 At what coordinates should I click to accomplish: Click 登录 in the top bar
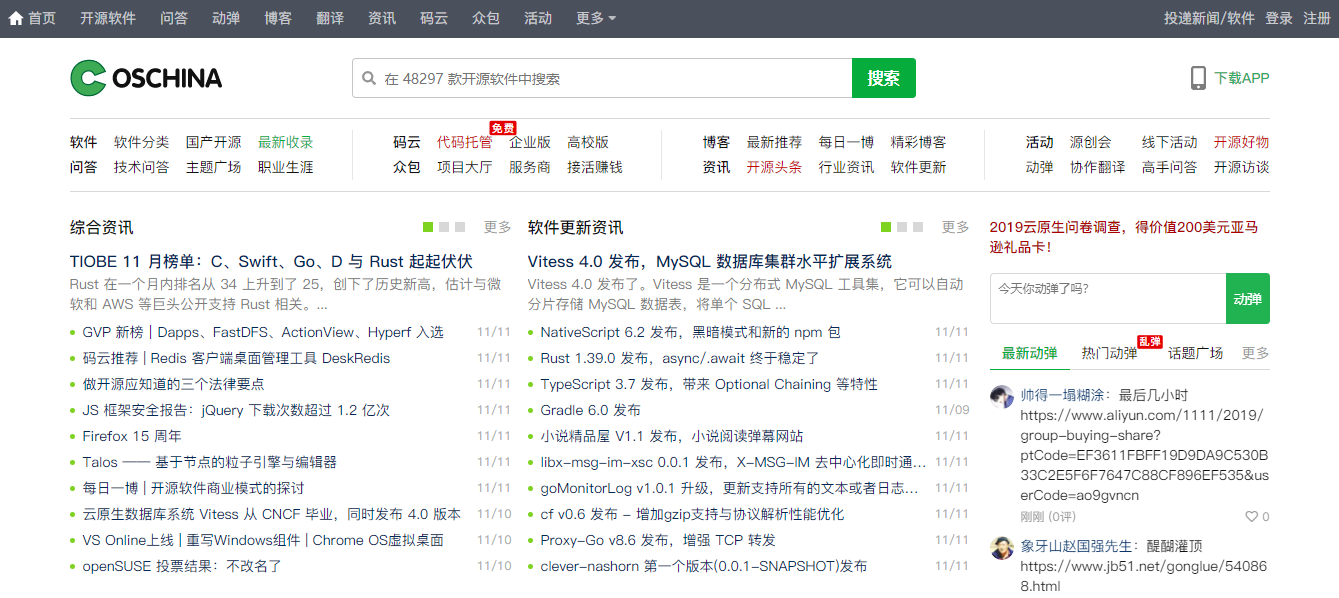point(1279,18)
